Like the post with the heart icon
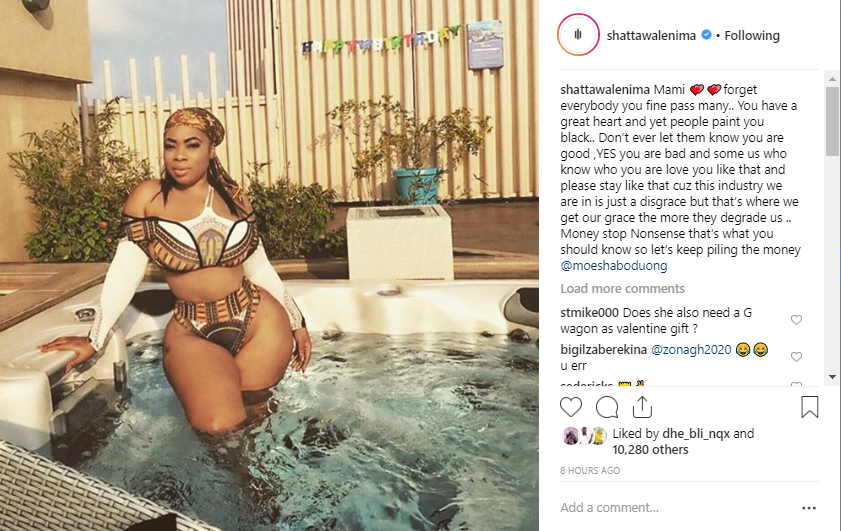This screenshot has height=531, width=841. pyautogui.click(x=571, y=407)
